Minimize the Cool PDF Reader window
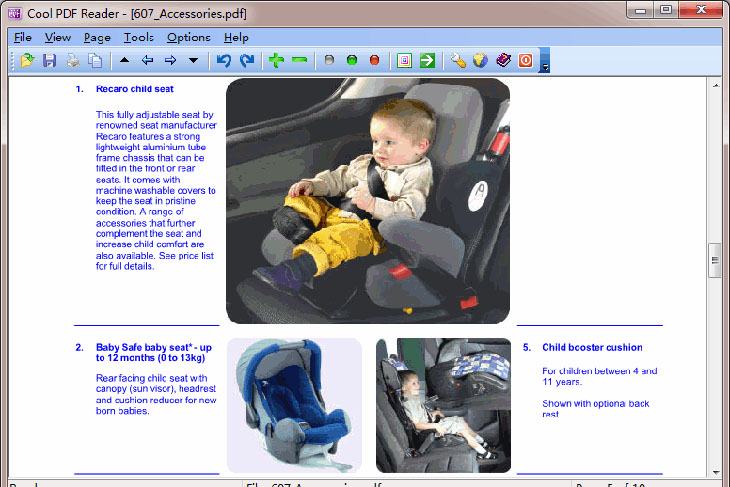Image resolution: width=730 pixels, height=487 pixels. point(641,10)
